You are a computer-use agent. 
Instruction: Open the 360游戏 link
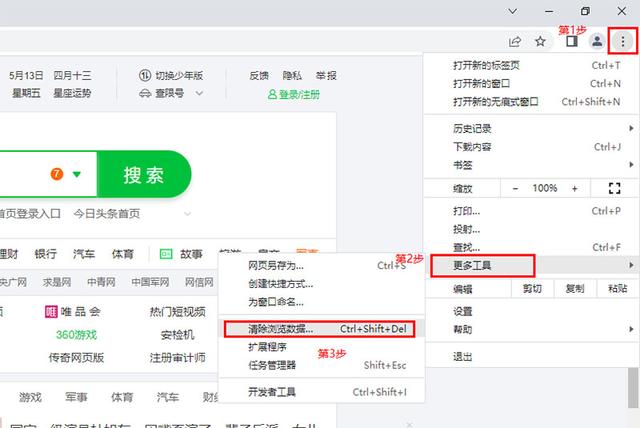76,334
